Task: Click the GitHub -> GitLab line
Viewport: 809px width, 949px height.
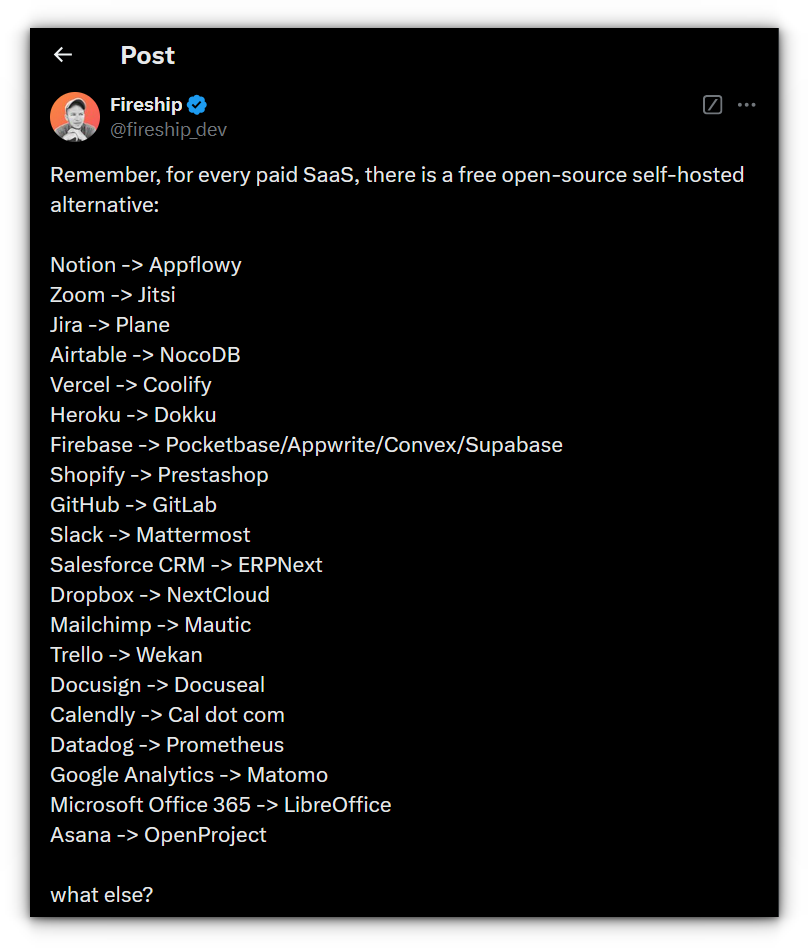Action: click(134, 505)
